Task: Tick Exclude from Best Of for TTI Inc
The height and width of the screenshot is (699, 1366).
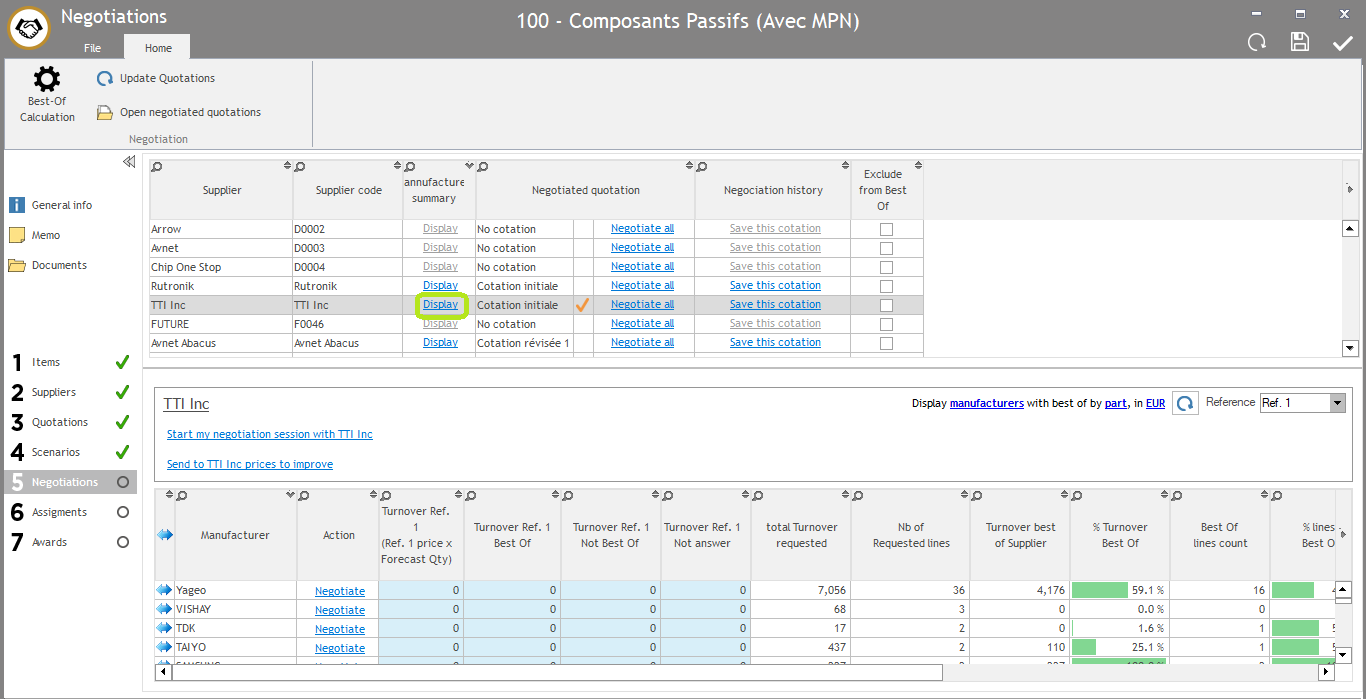Action: click(886, 305)
